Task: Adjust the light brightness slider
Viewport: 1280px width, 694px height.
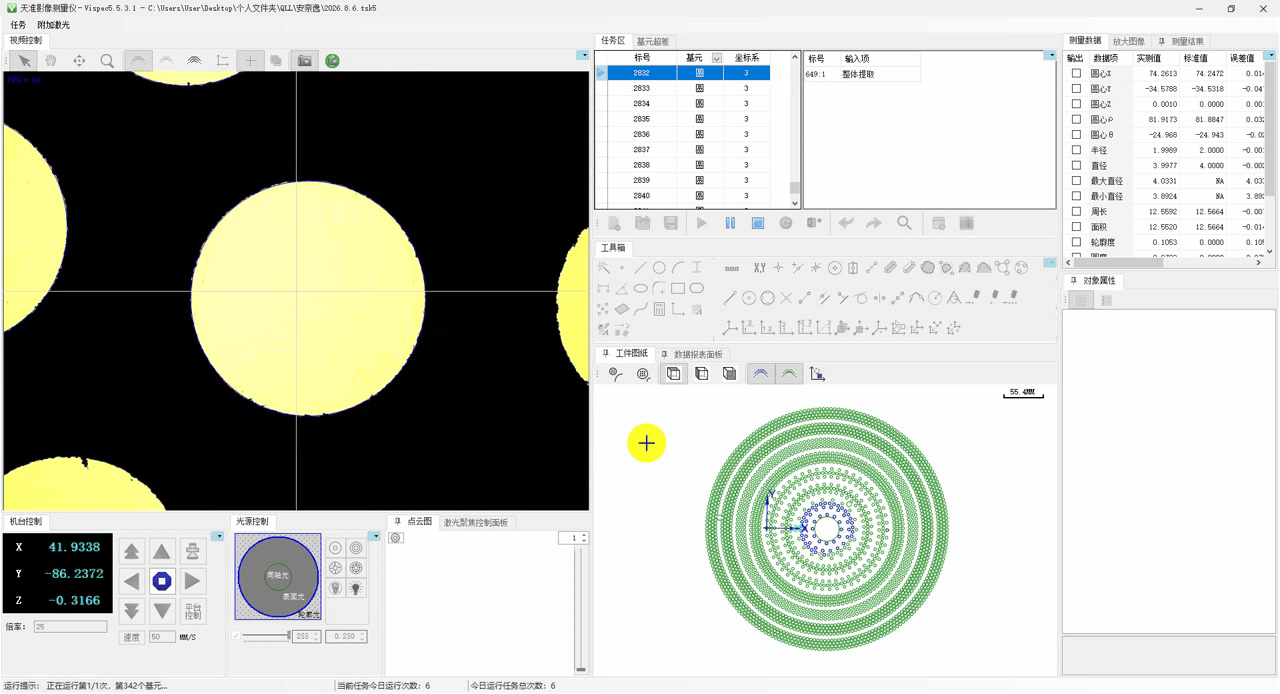Action: [267, 636]
